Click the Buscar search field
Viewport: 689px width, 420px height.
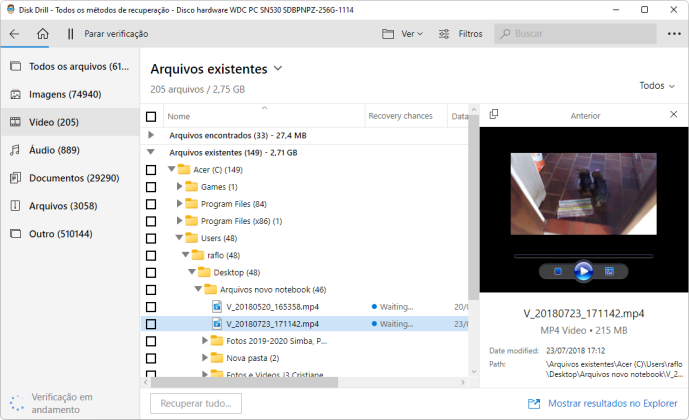pyautogui.click(x=575, y=34)
